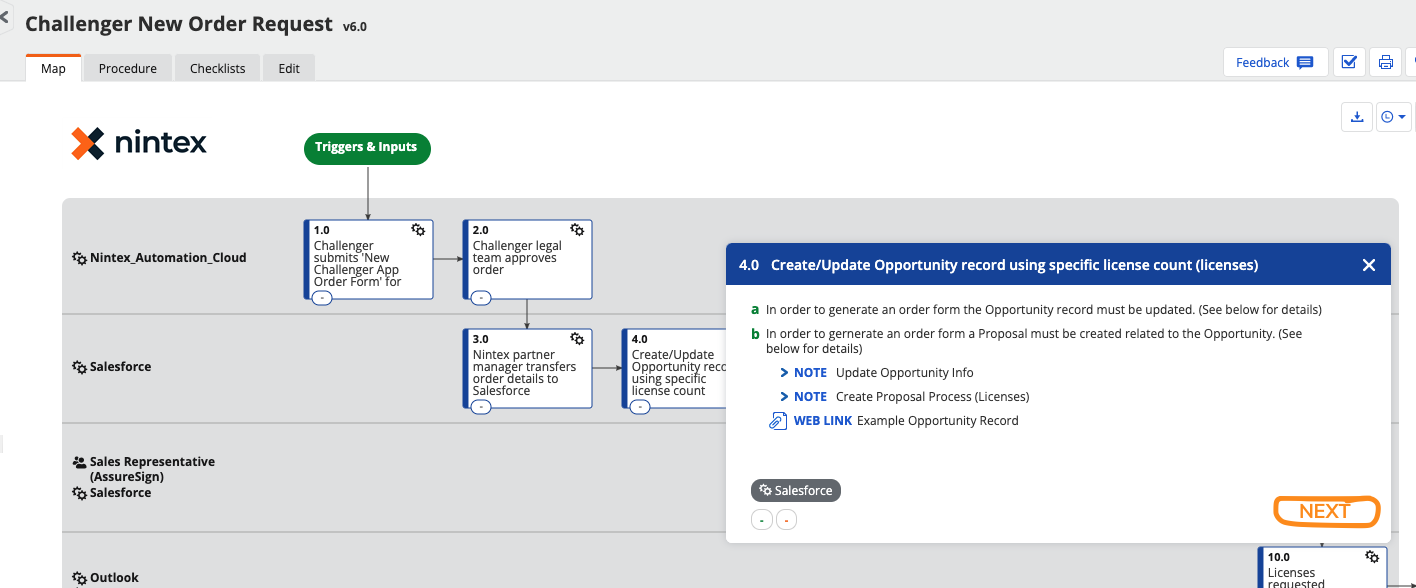Expand the 'Update Opportunity Info' note
This screenshot has height=588, width=1416.
(903, 373)
